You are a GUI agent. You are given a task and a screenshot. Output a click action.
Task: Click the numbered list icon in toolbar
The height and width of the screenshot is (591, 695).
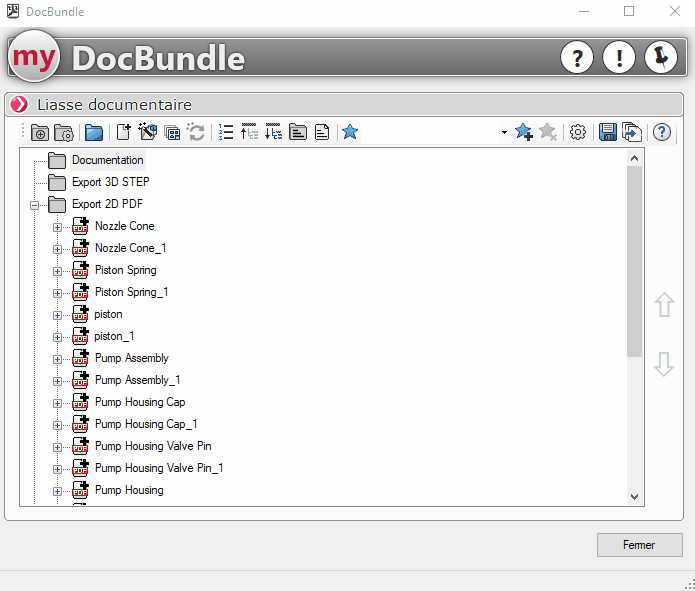(x=226, y=132)
